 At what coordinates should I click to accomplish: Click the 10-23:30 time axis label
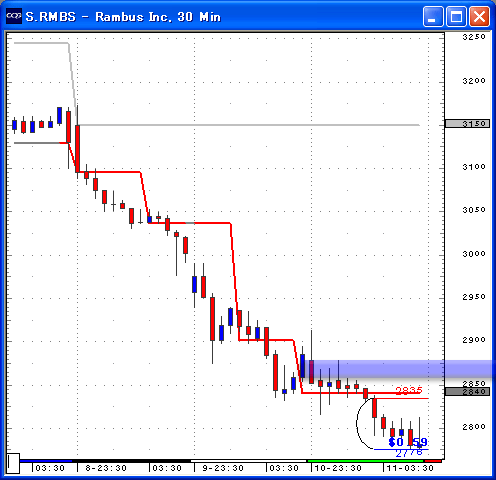(x=338, y=468)
